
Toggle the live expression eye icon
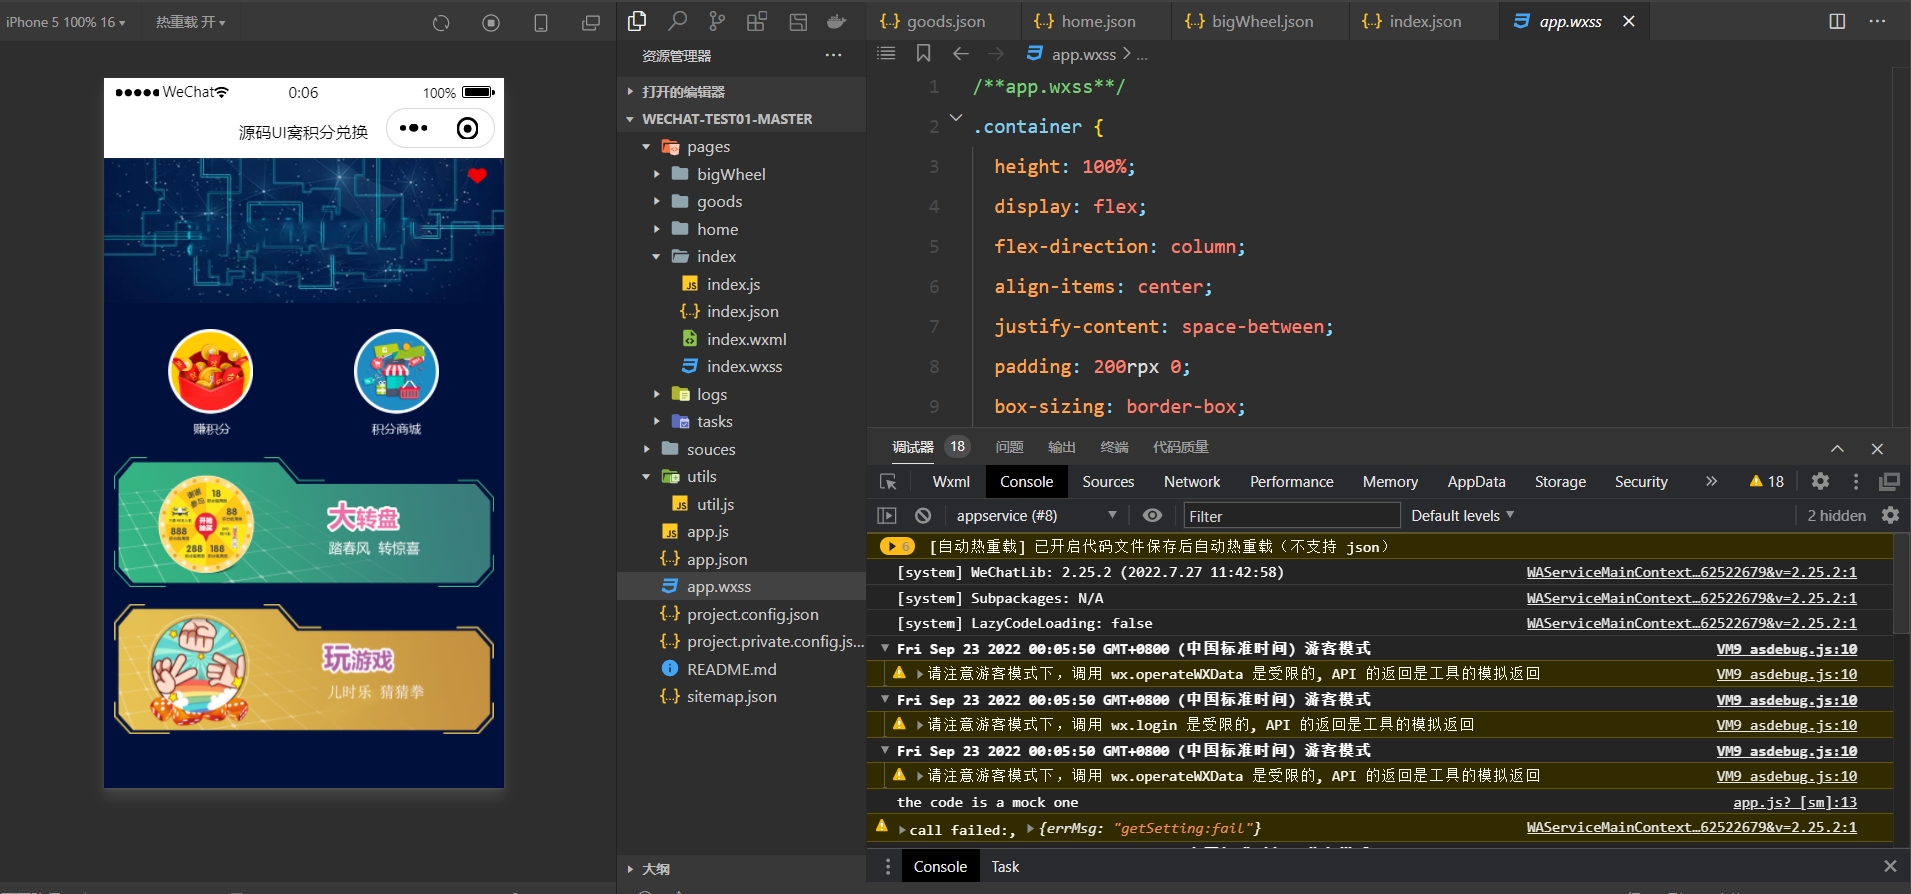coord(1152,515)
